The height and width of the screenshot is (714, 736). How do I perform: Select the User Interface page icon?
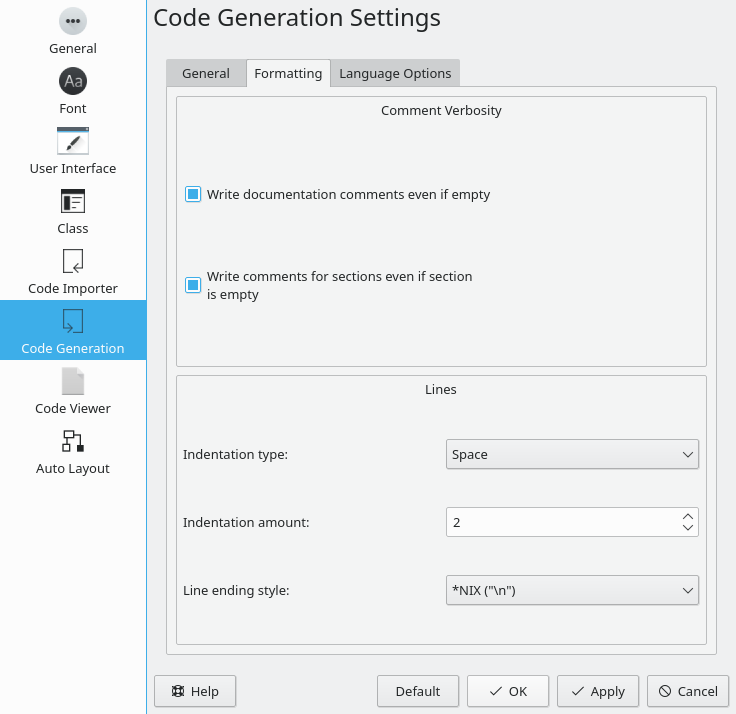pyautogui.click(x=73, y=141)
